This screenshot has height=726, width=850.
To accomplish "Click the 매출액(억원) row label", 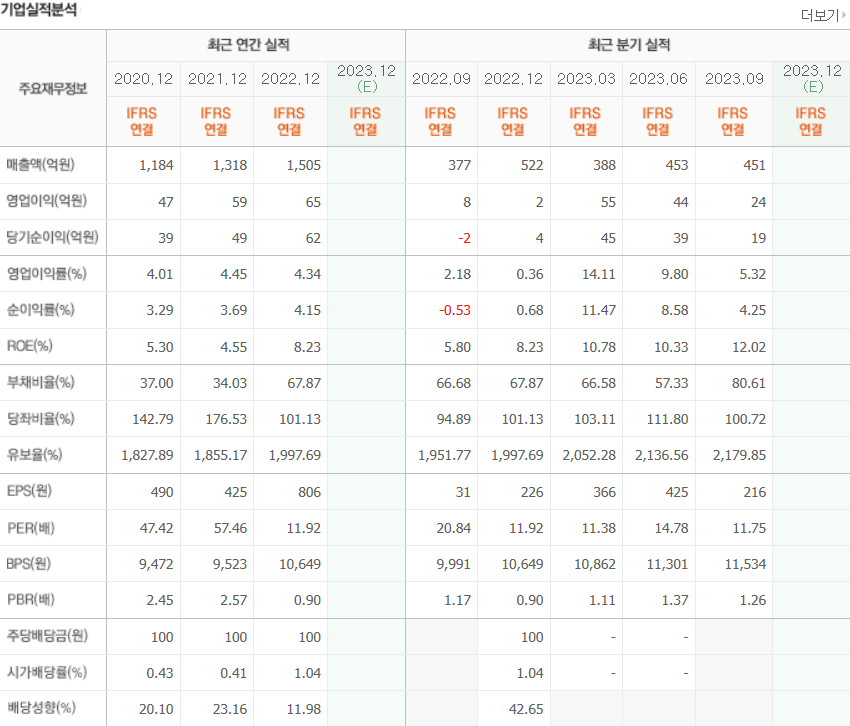I will [x=41, y=165].
